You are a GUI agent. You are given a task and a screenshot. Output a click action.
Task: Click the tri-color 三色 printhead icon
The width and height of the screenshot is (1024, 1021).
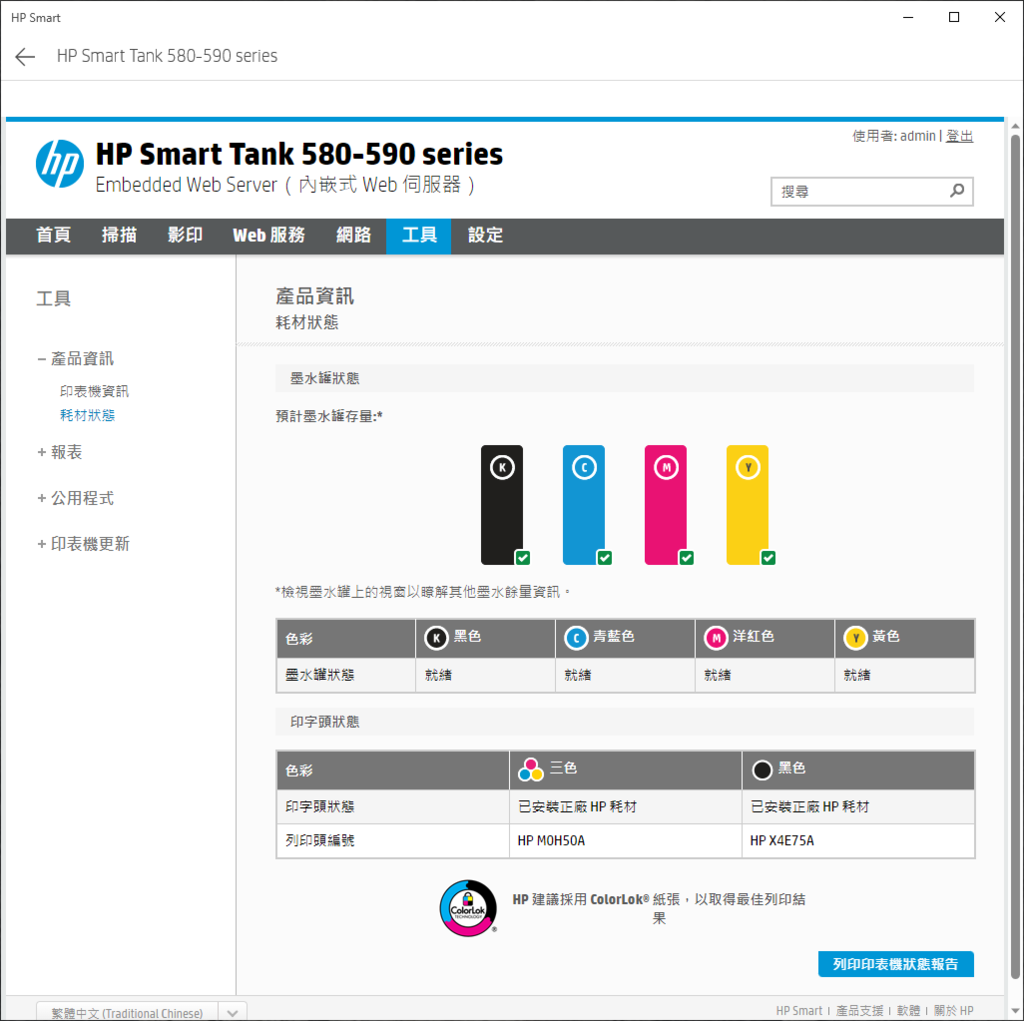pos(530,770)
